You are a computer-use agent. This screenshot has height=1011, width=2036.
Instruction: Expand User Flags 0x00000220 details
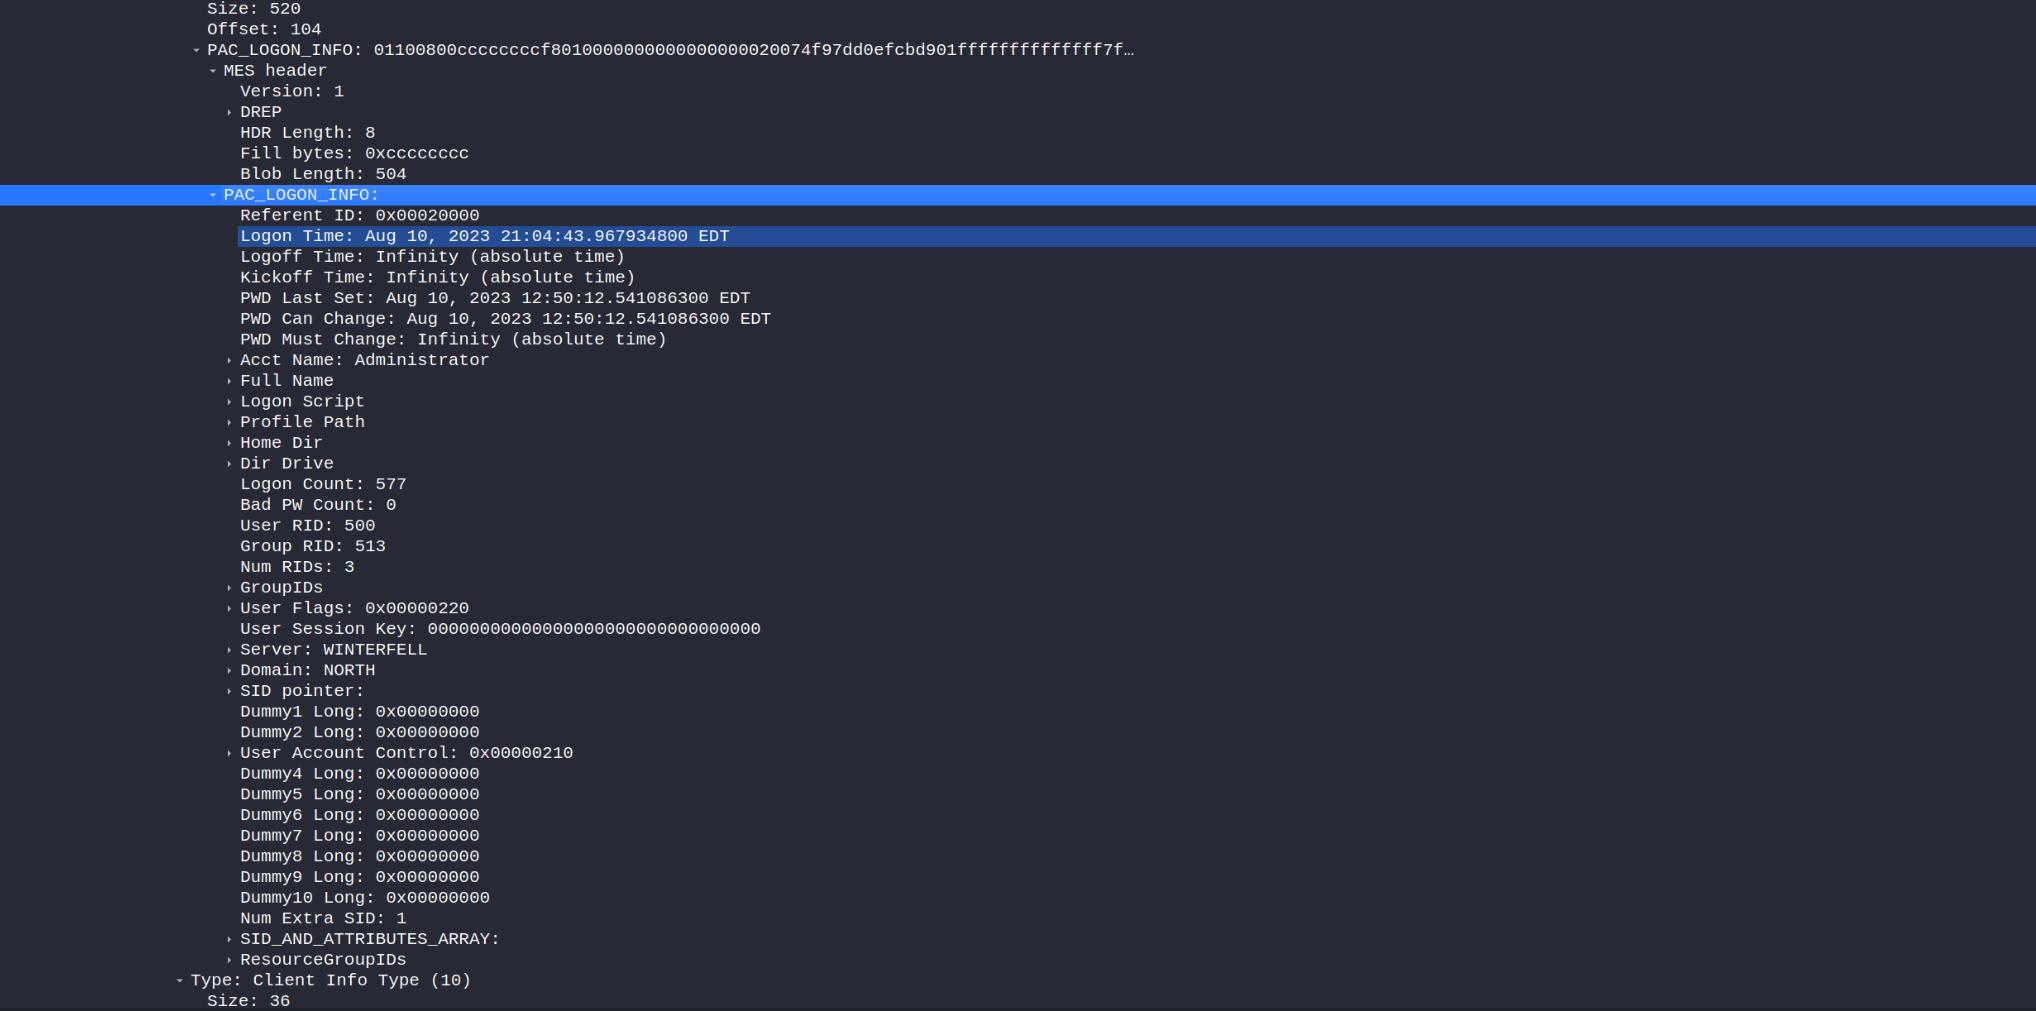pyautogui.click(x=229, y=609)
